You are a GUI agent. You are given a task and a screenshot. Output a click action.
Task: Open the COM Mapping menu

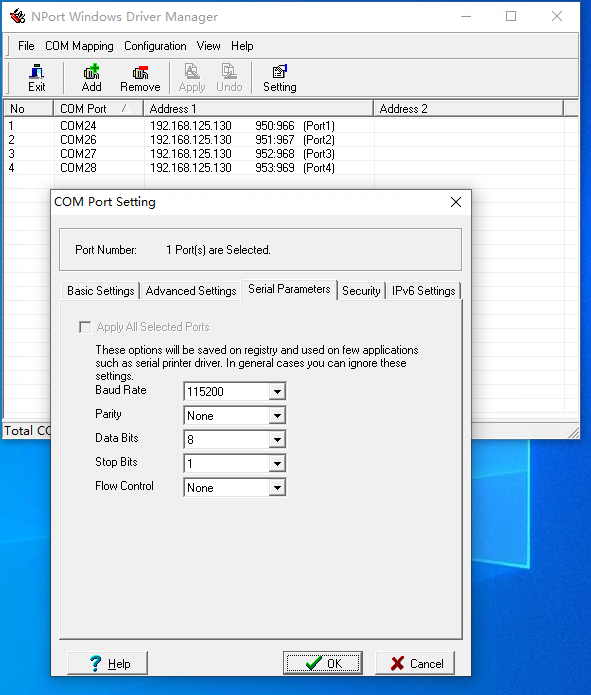coord(79,46)
